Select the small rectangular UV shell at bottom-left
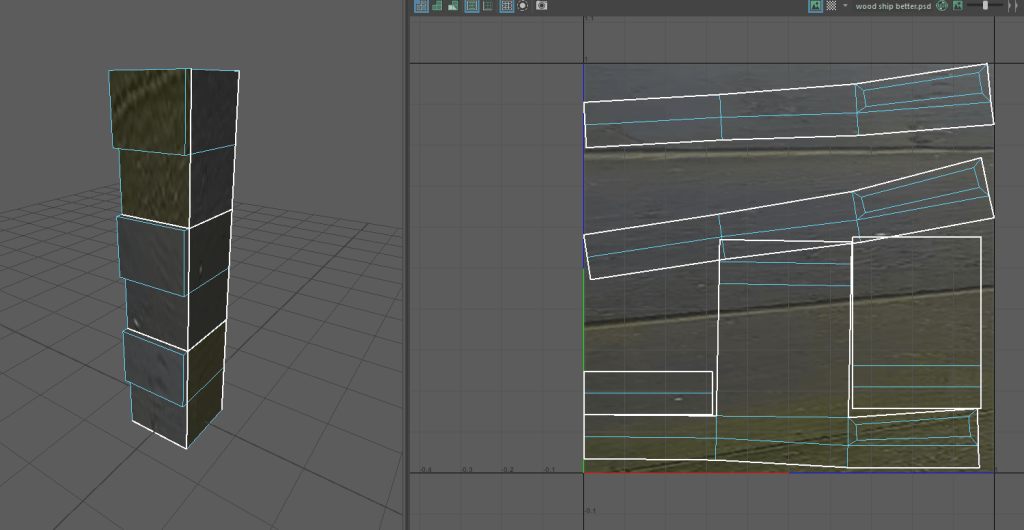The height and width of the screenshot is (530, 1024). (647, 392)
